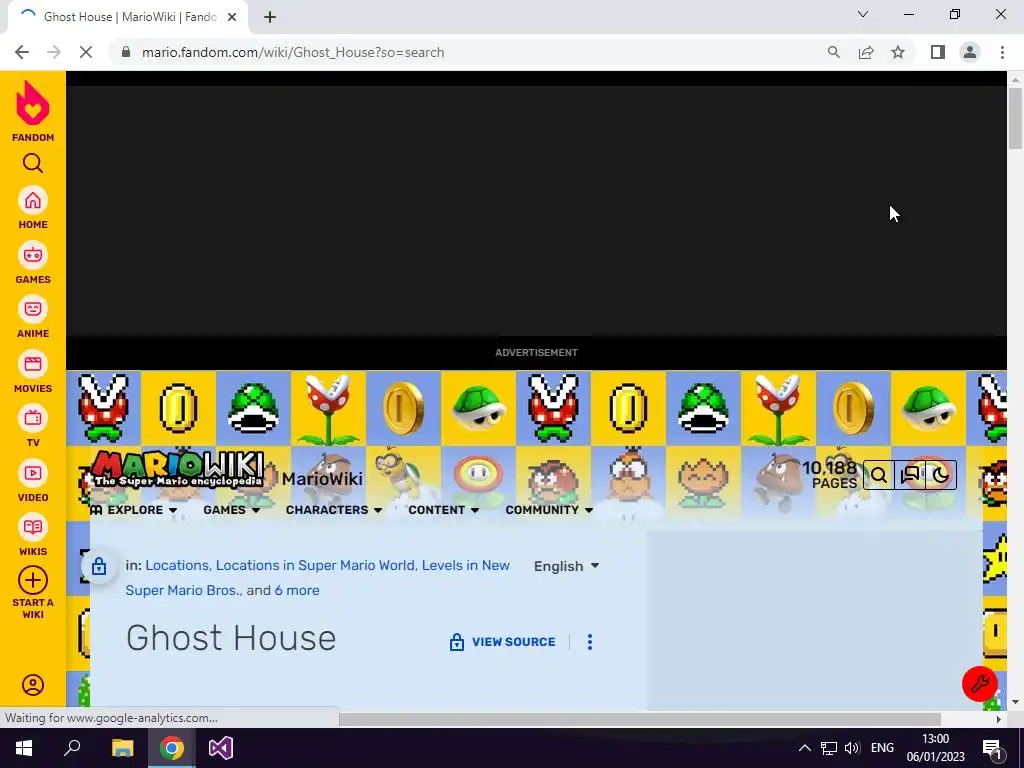Image resolution: width=1024 pixels, height=768 pixels.
Task: Click the share page icon in address bar
Action: pos(866,52)
